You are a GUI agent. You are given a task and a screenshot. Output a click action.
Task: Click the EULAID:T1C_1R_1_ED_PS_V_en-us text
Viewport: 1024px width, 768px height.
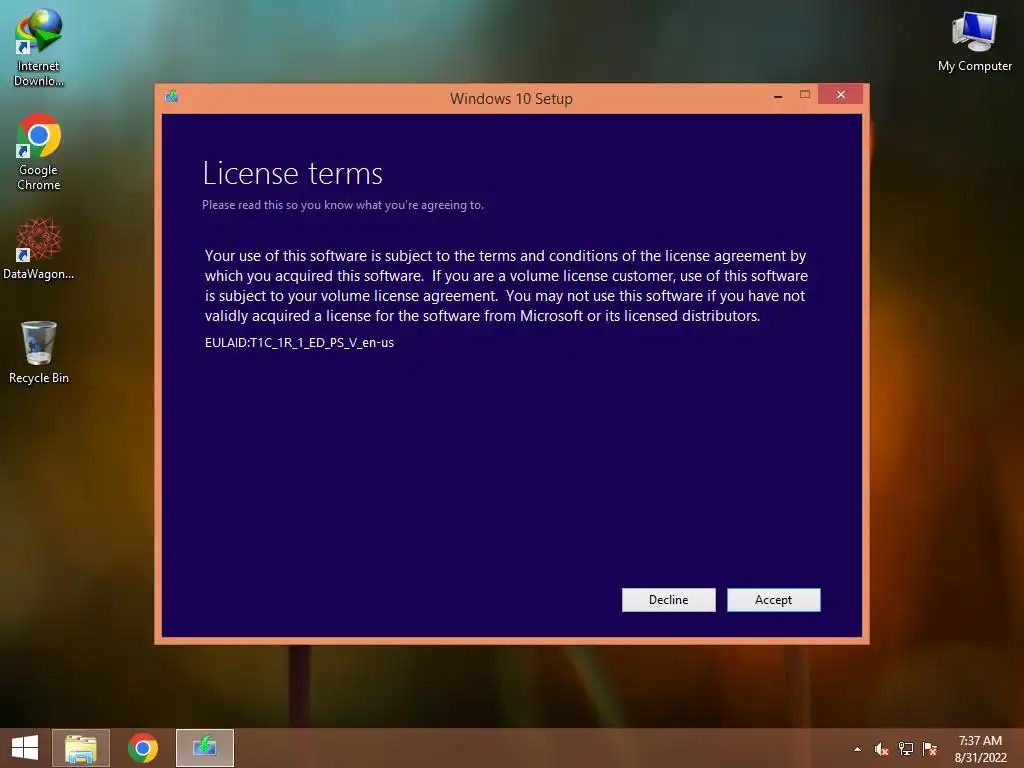299,343
